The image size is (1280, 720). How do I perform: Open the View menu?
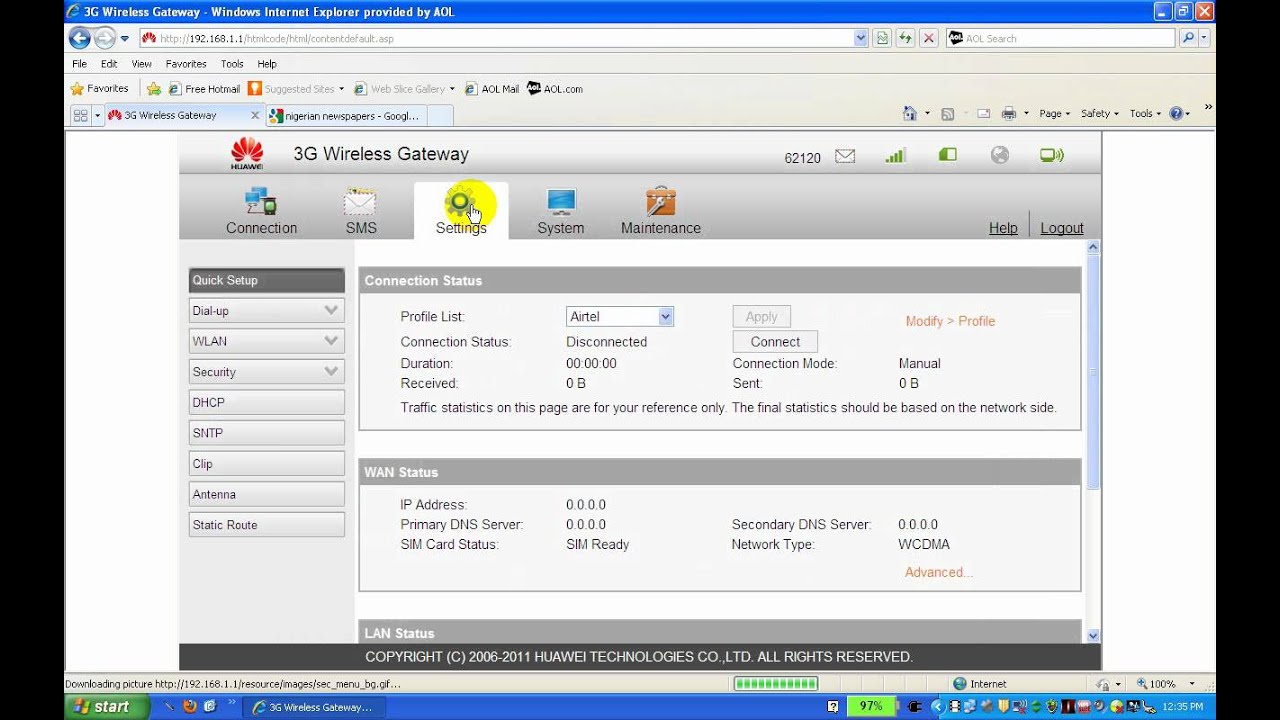142,63
